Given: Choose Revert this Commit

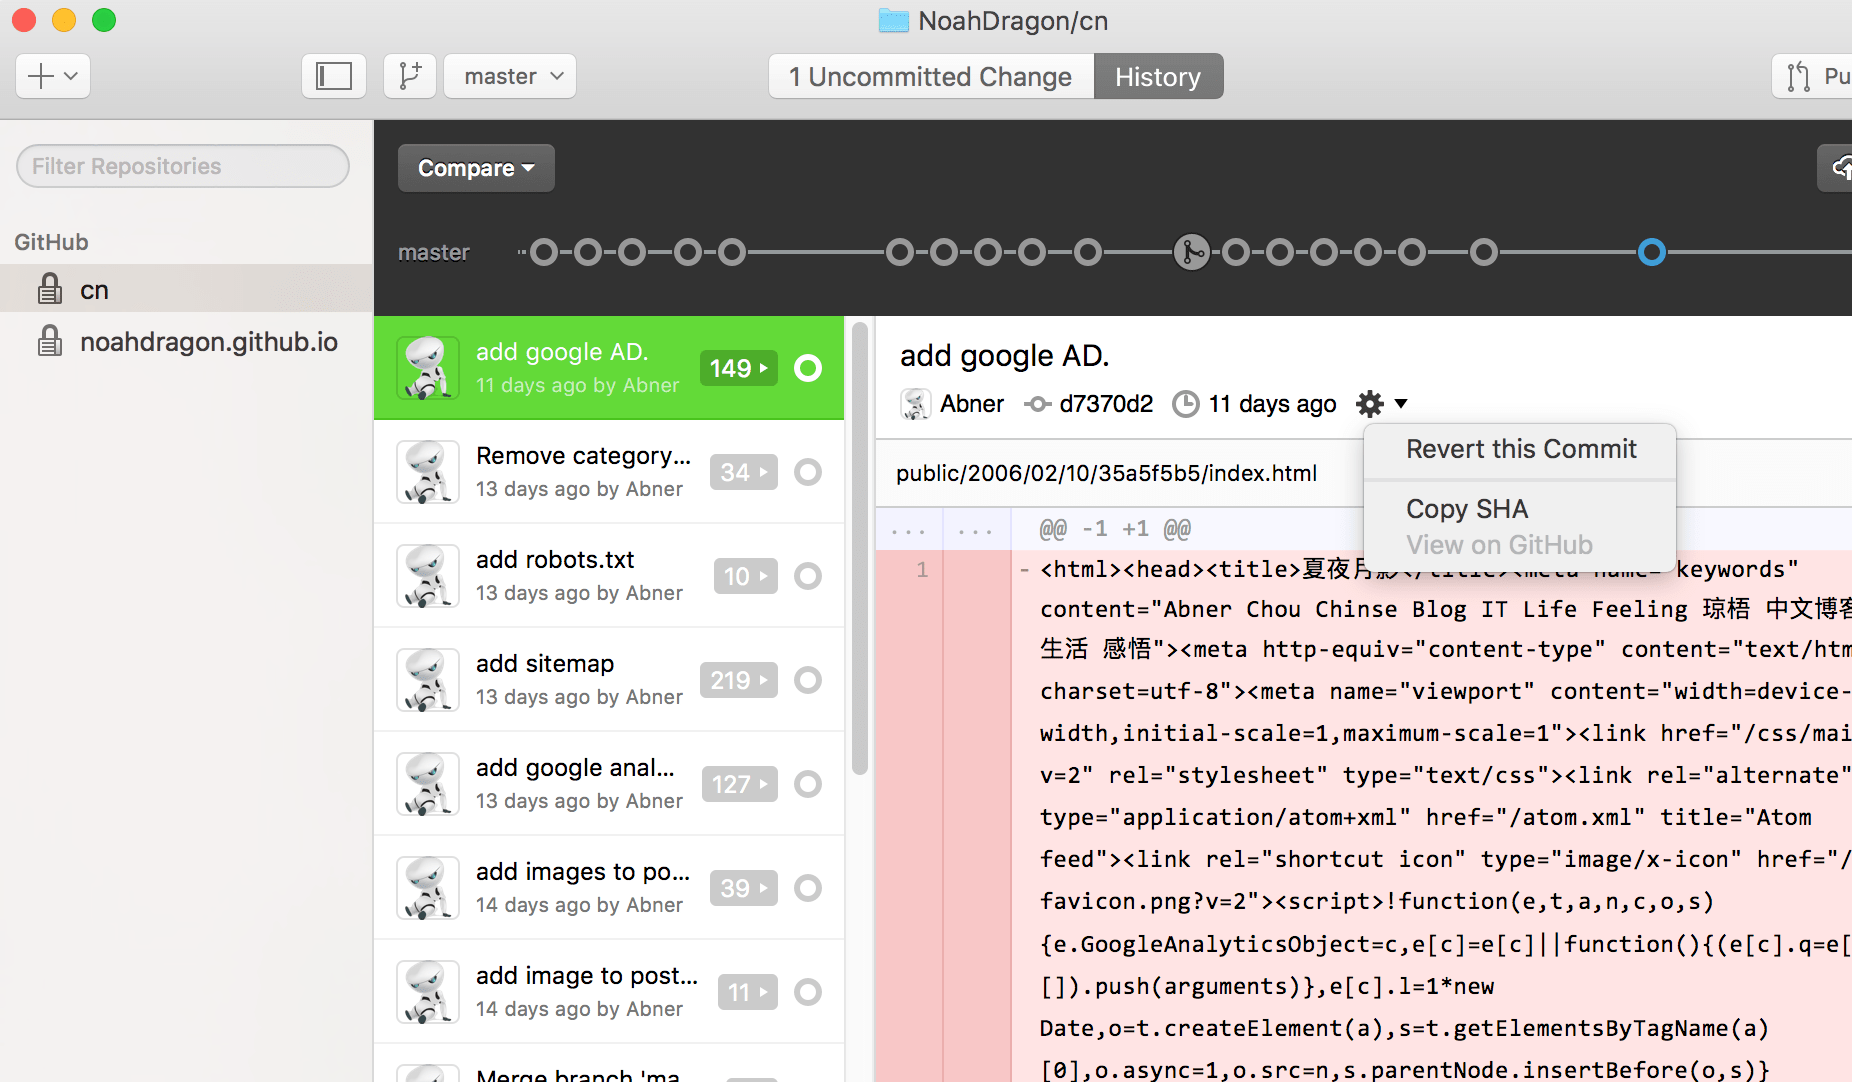Looking at the screenshot, I should 1520,449.
